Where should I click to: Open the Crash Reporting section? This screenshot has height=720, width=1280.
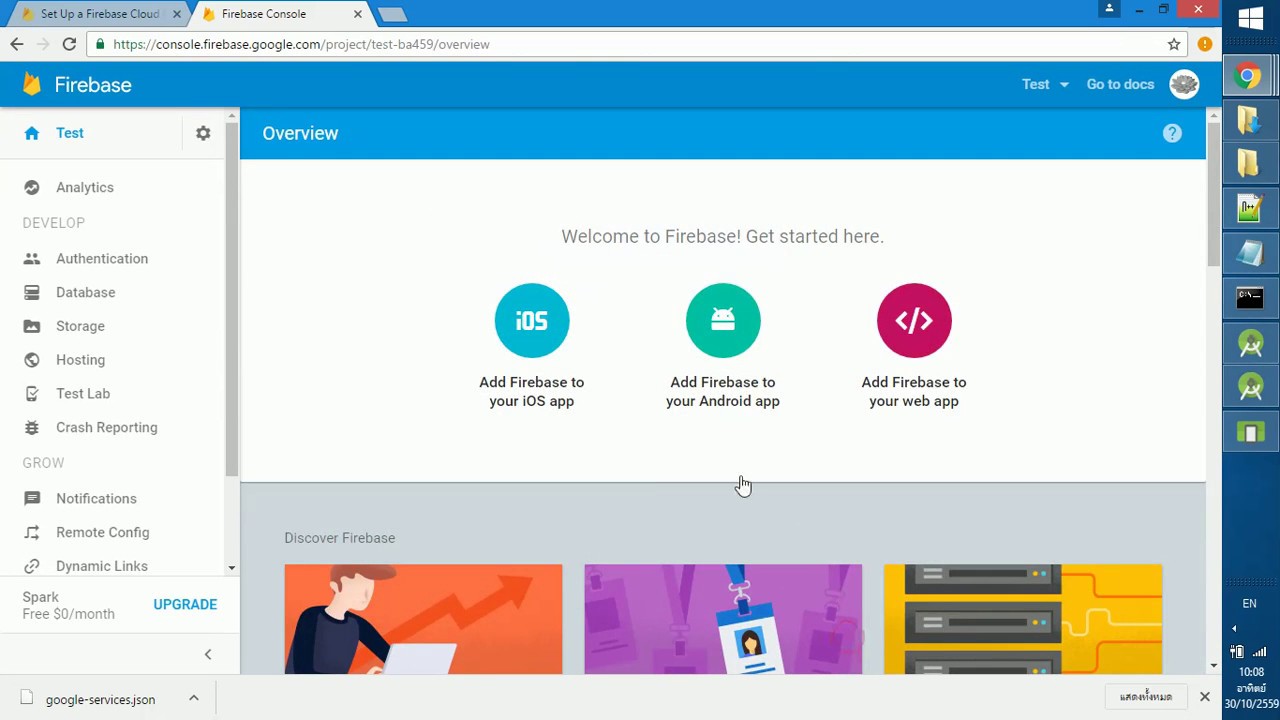107,427
